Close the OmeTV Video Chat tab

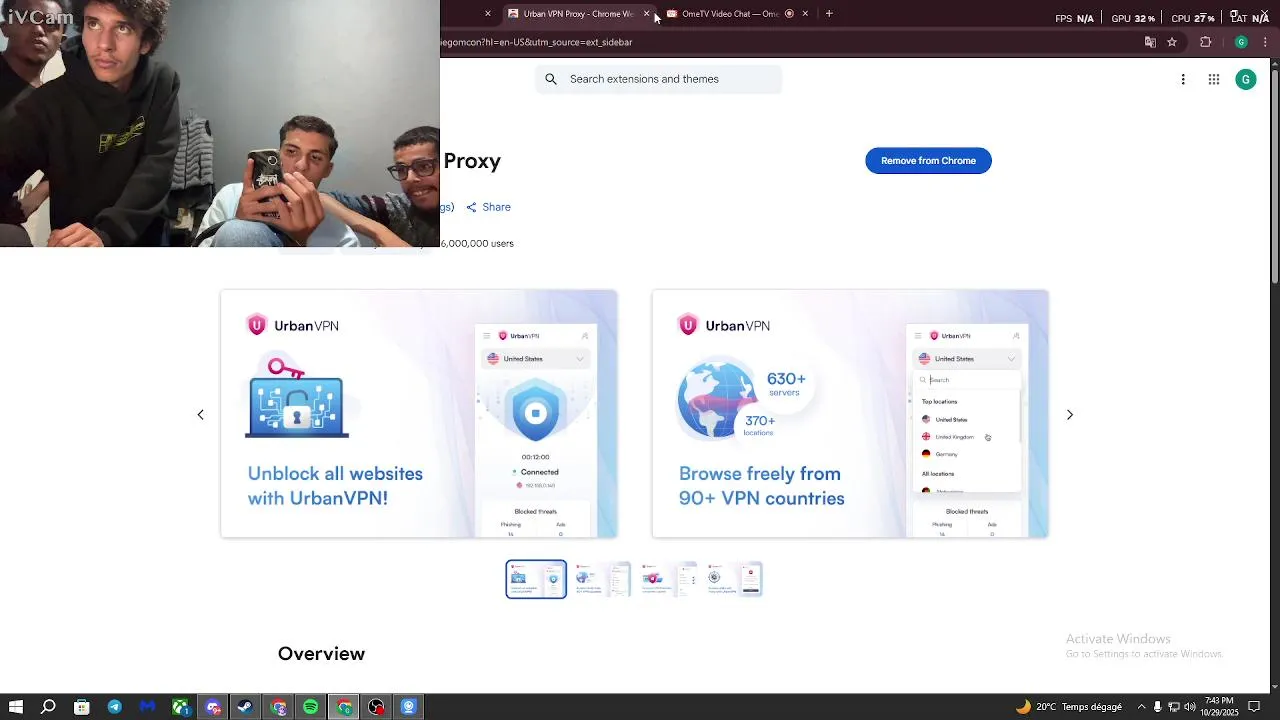pos(805,14)
